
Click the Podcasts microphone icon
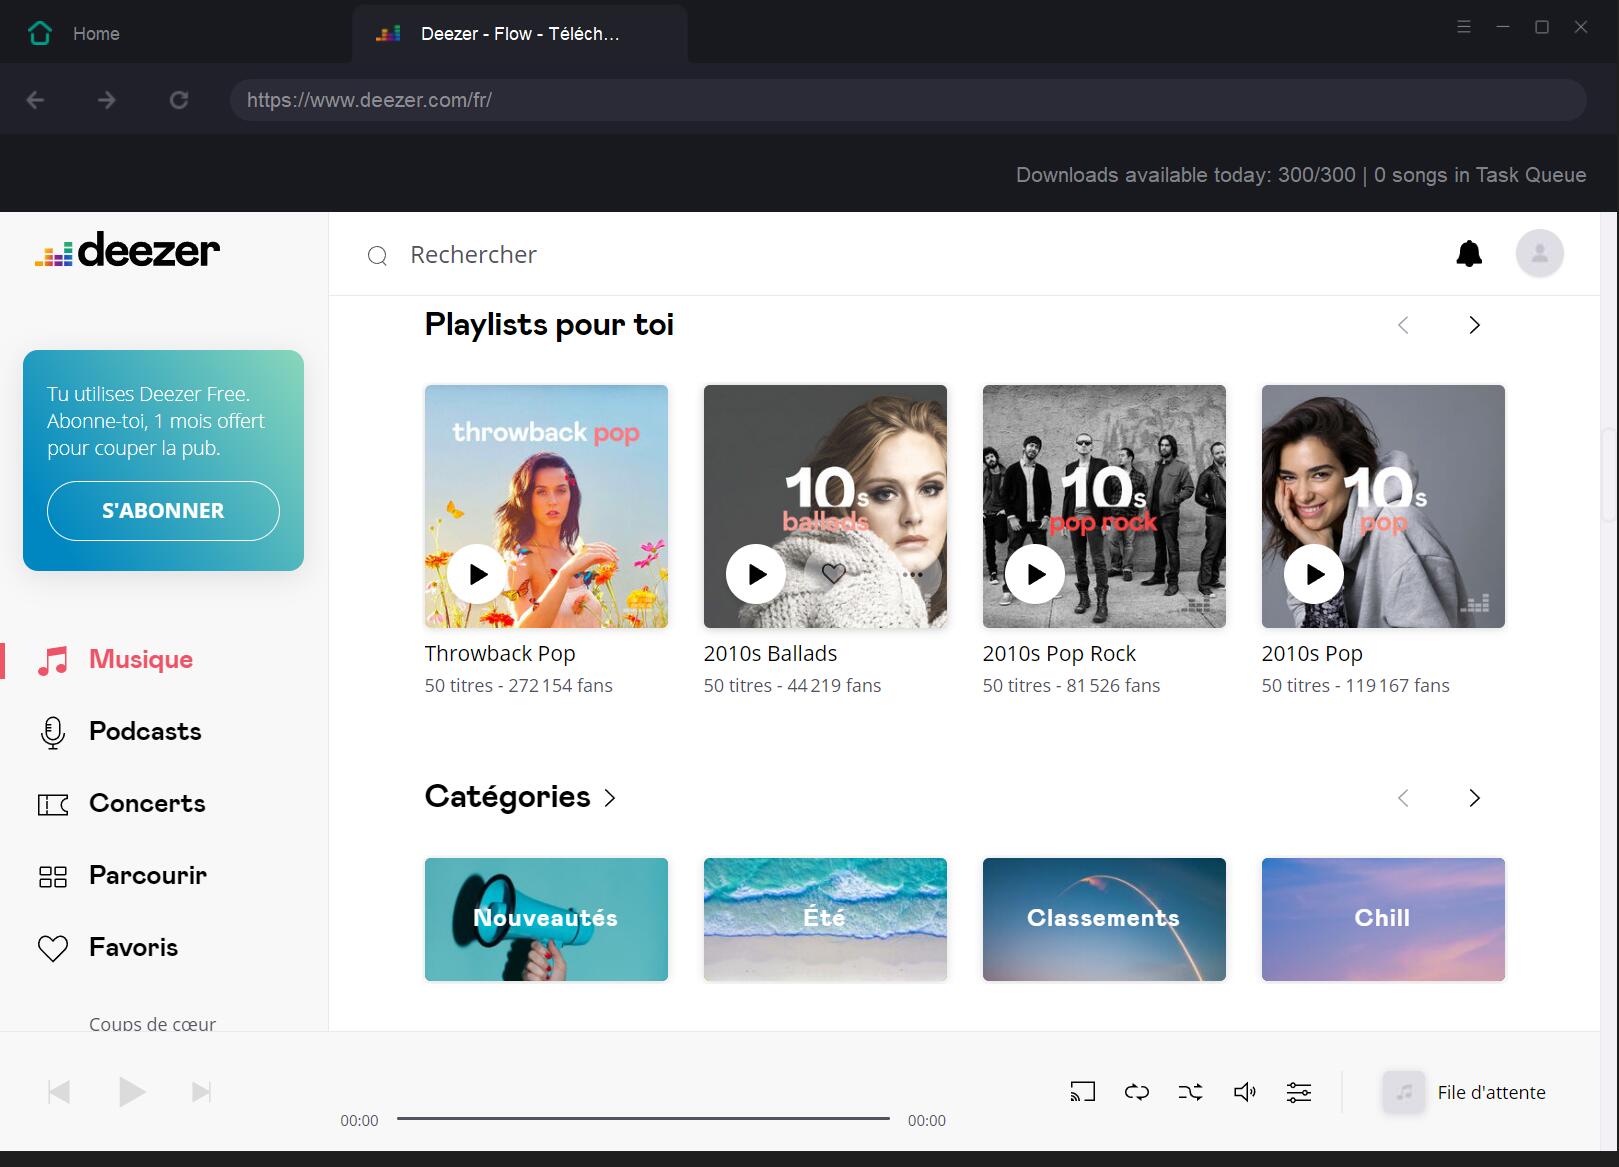53,733
